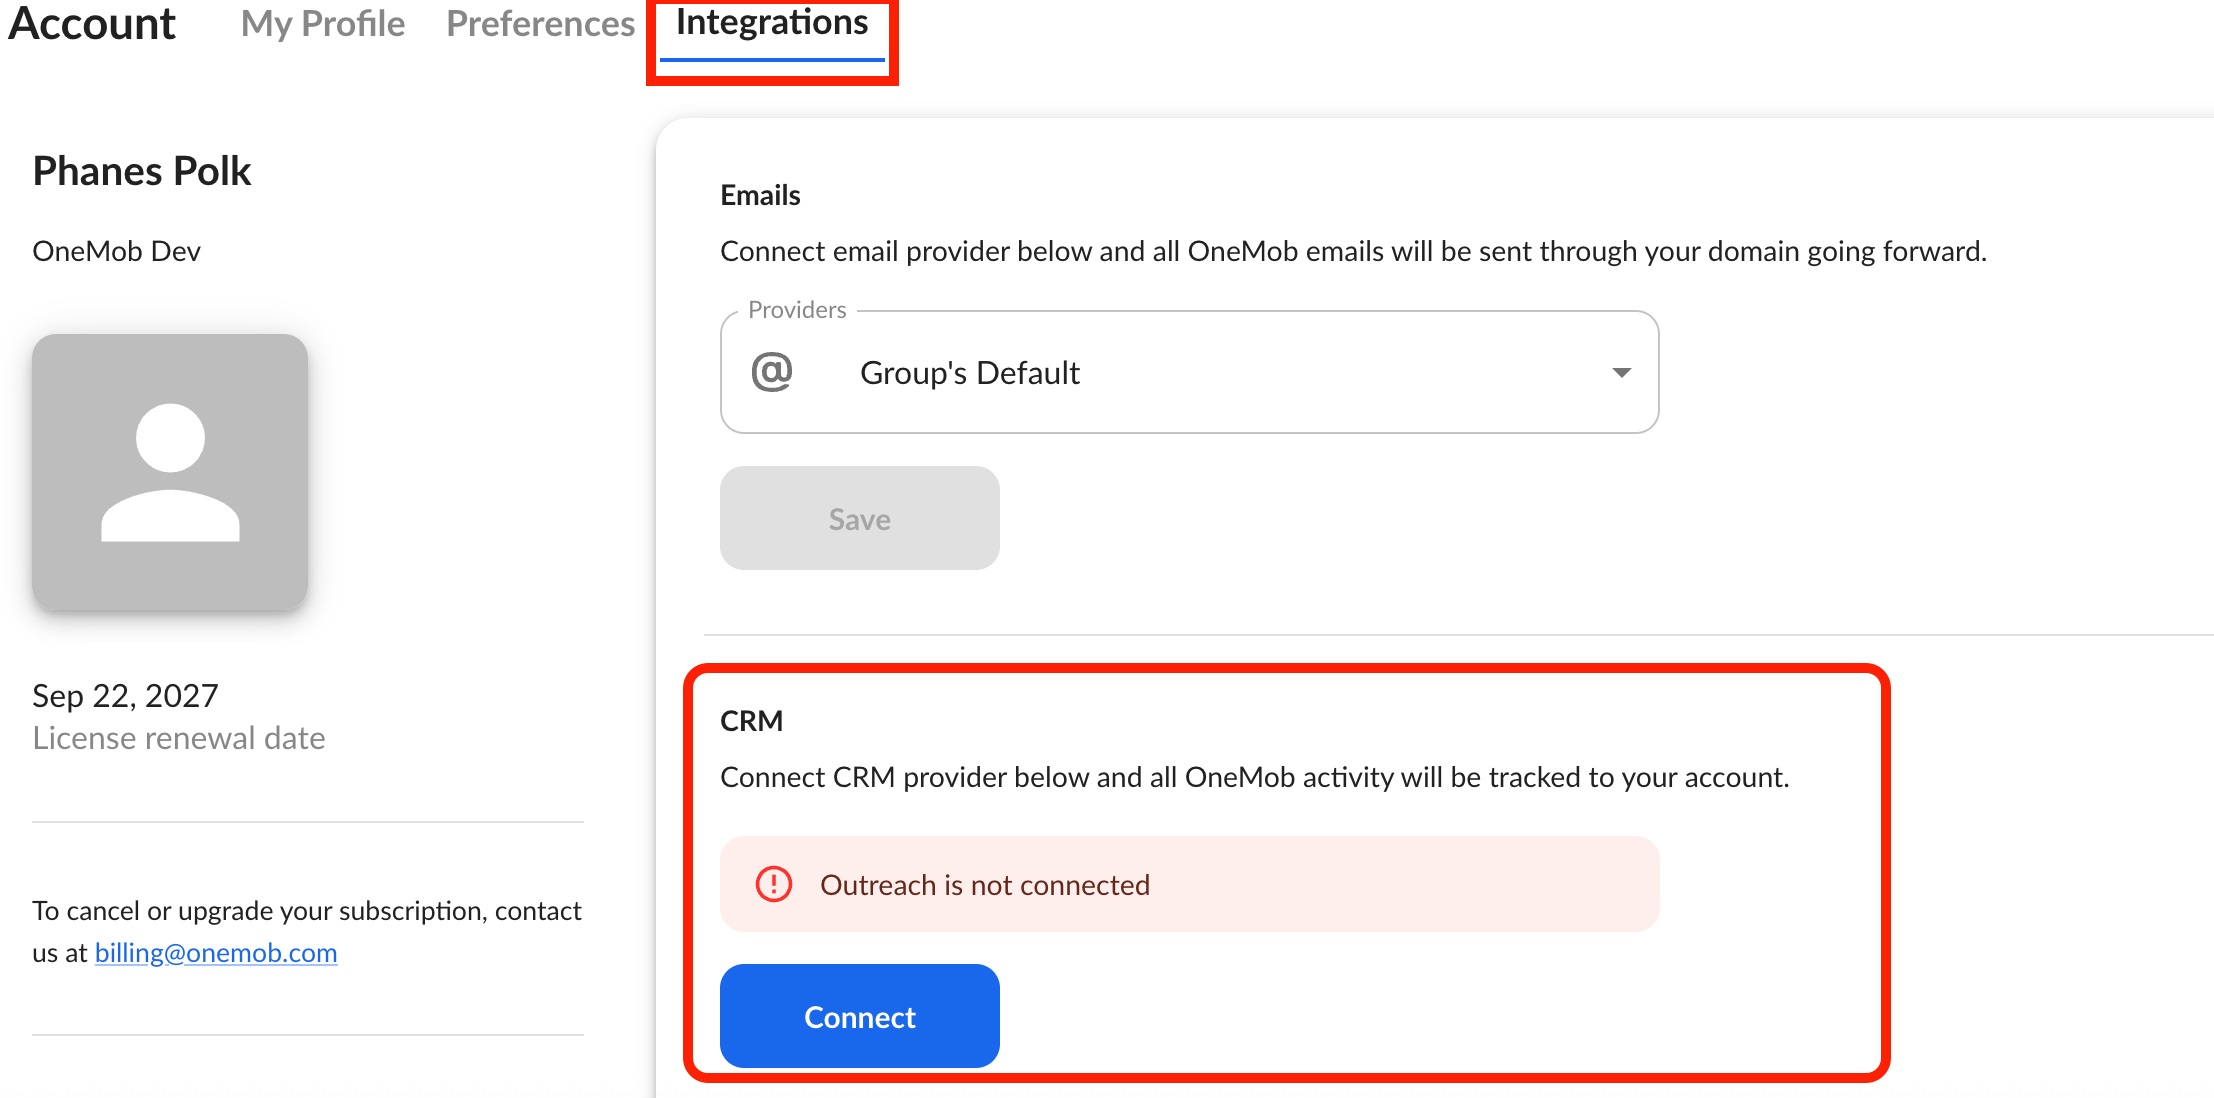2214x1098 pixels.
Task: Click the name Phanes Polk
Action: [142, 171]
